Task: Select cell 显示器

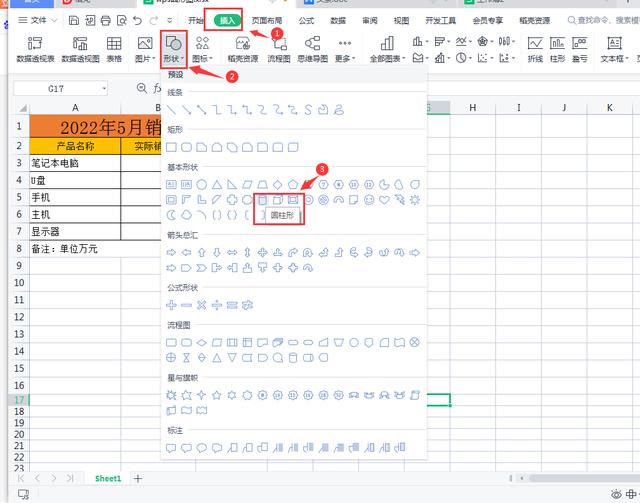Action: click(x=75, y=231)
